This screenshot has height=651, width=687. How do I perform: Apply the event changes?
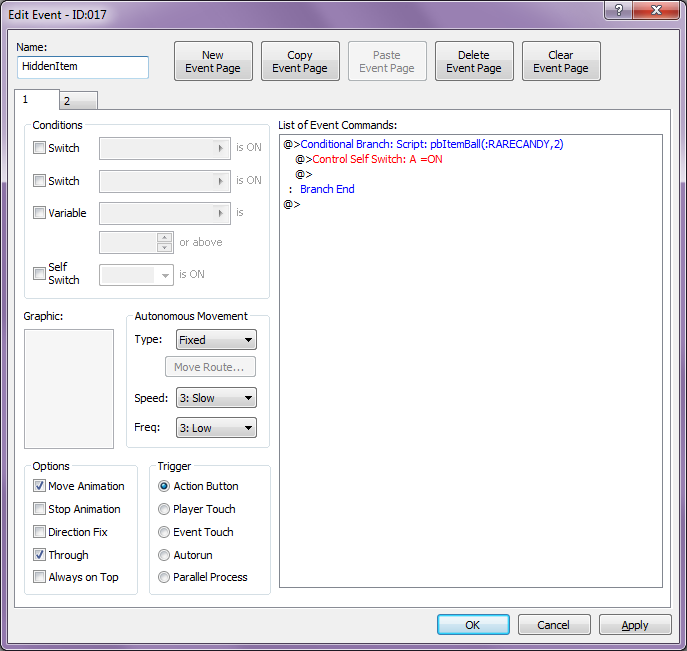click(x=635, y=625)
